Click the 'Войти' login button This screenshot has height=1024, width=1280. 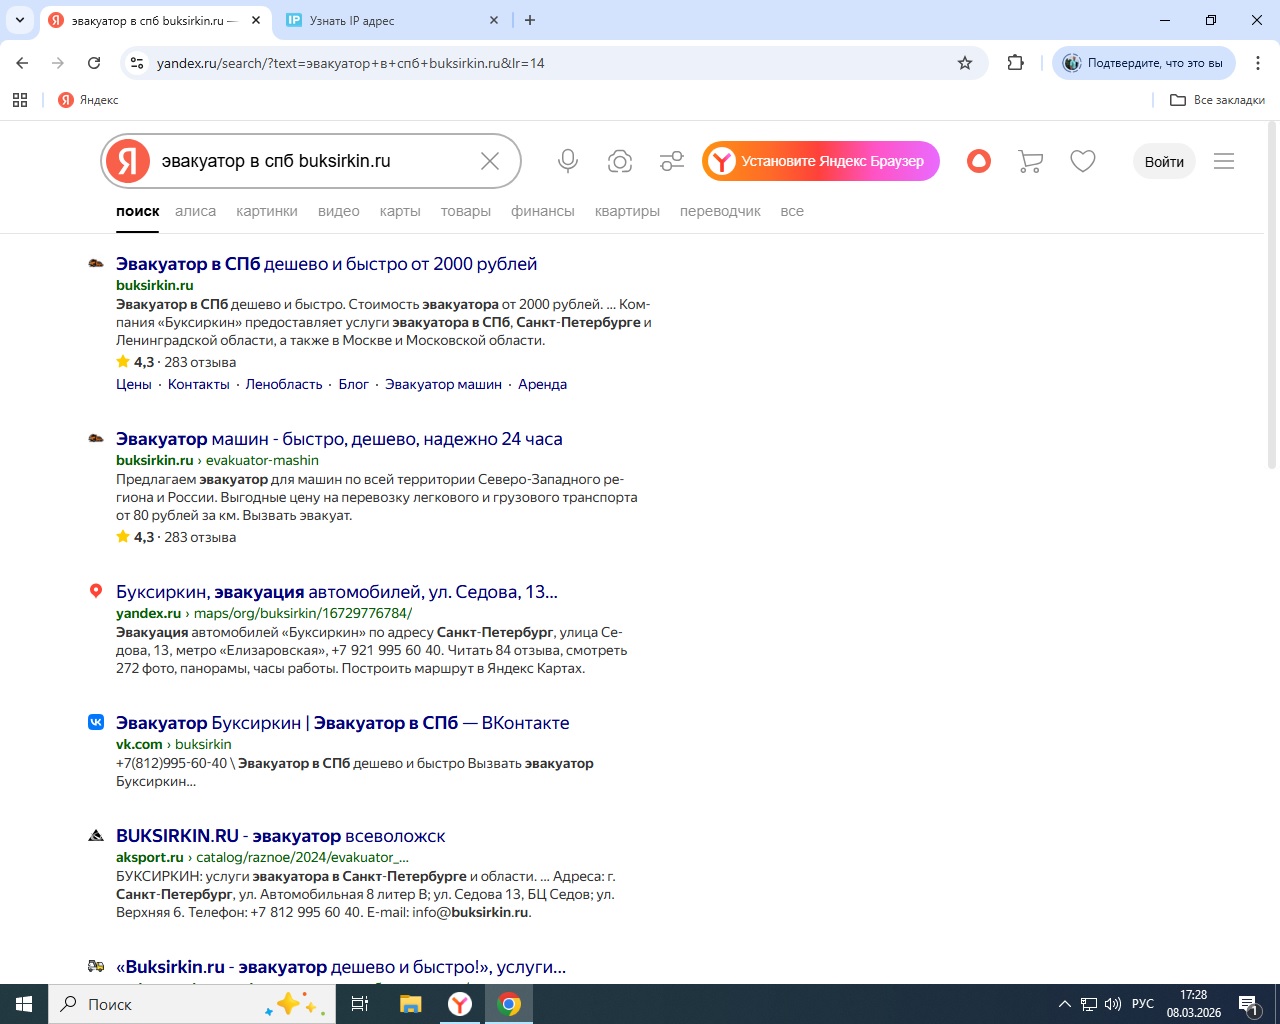pos(1164,161)
